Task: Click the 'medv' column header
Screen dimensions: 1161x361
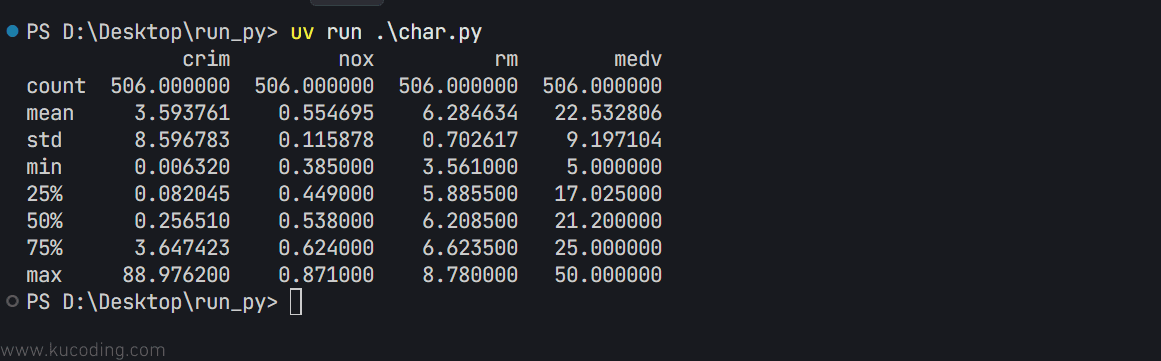Action: (638, 59)
